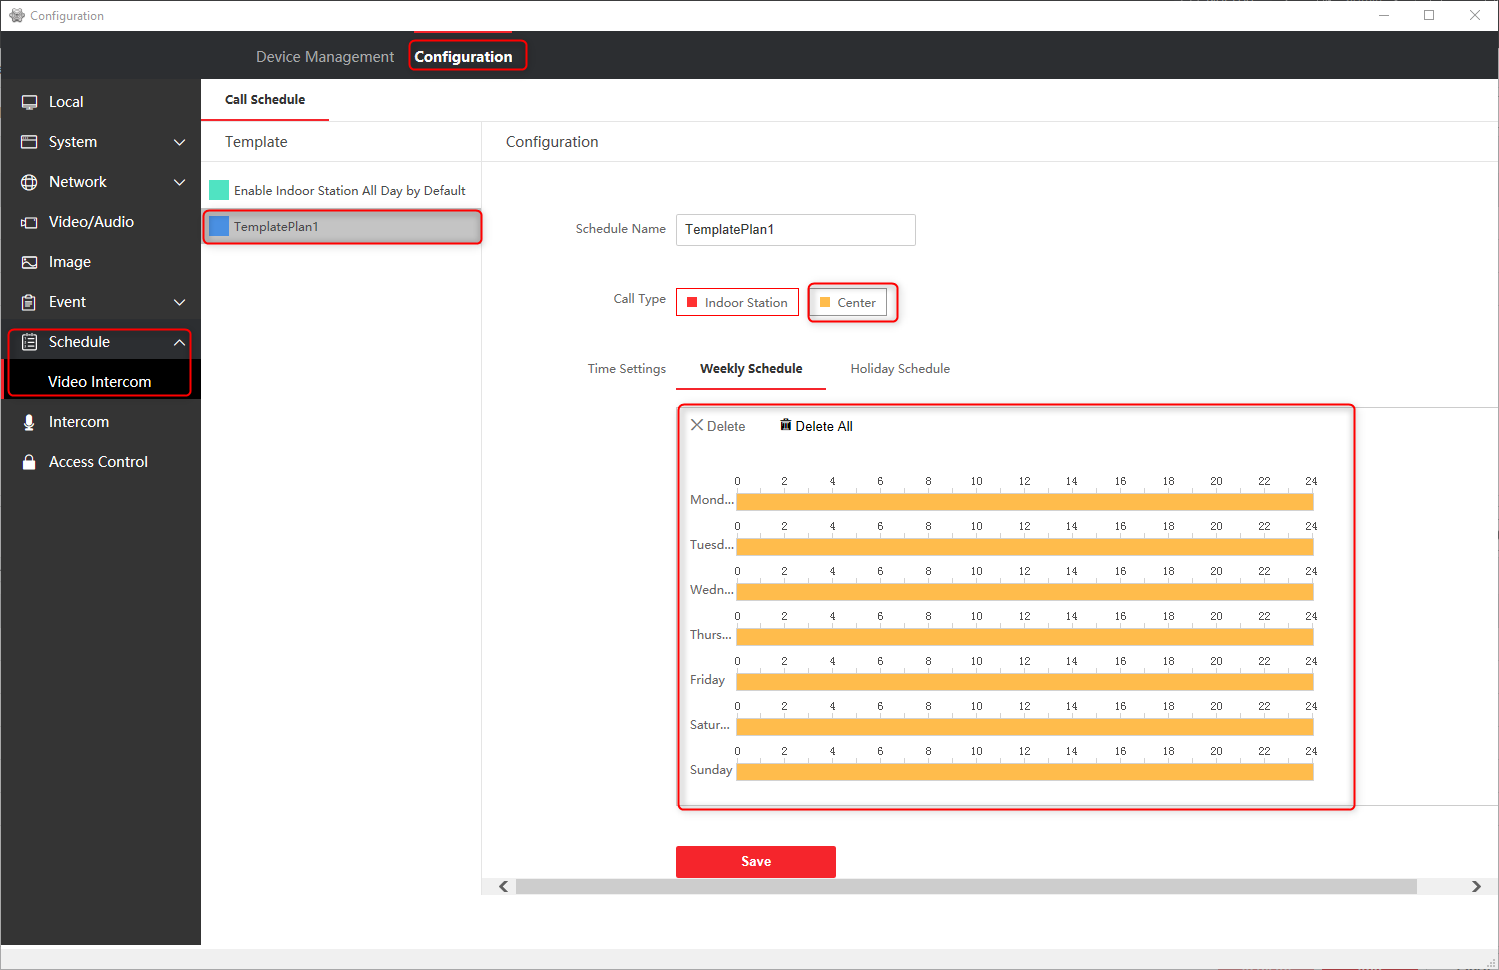The width and height of the screenshot is (1499, 970).
Task: Expand the Network menu chevron
Action: 180,182
